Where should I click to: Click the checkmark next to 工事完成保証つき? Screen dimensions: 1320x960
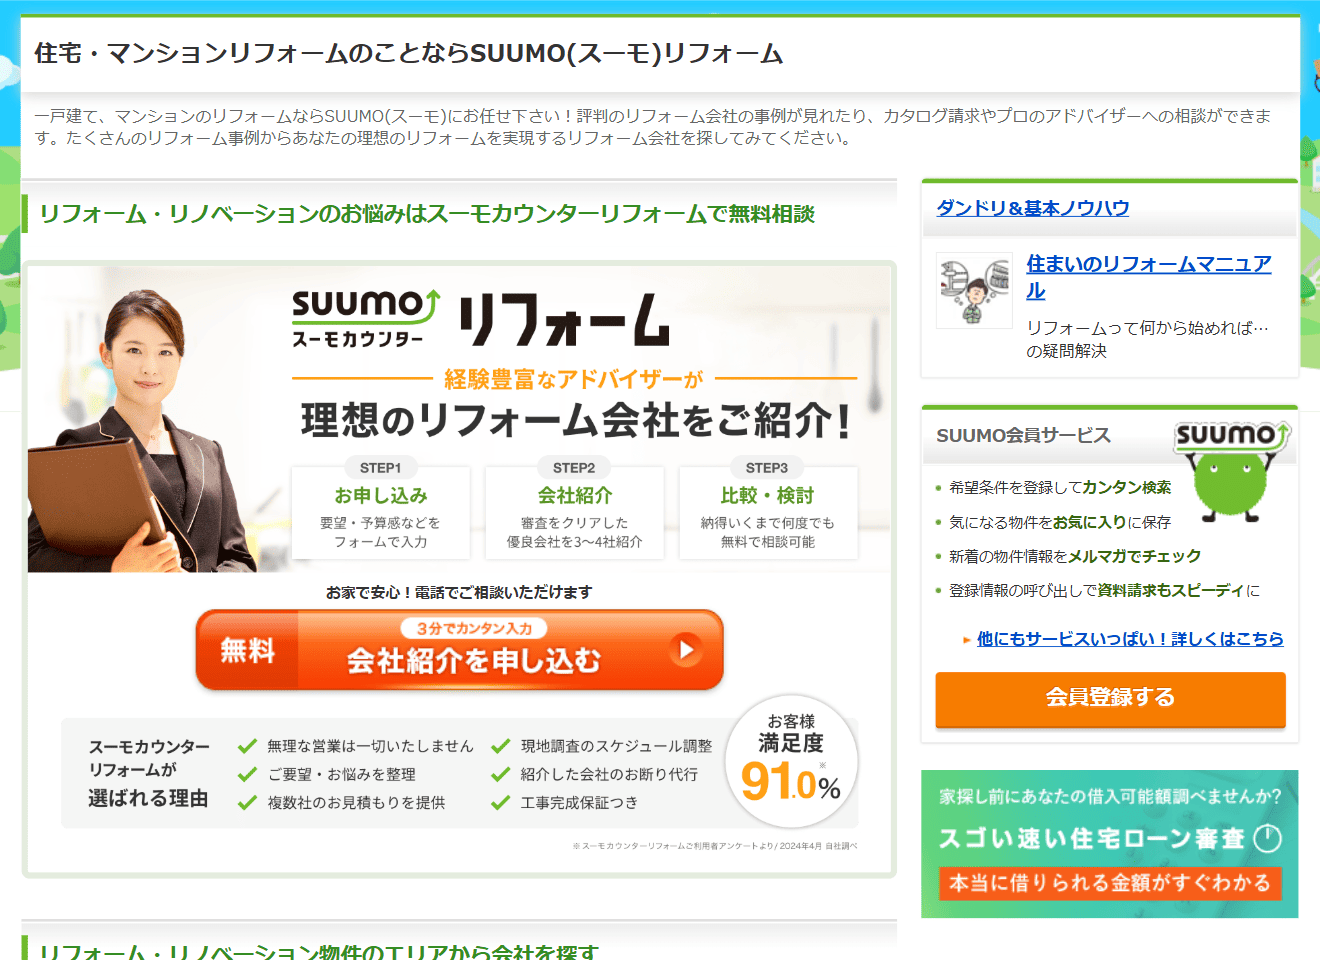click(500, 802)
